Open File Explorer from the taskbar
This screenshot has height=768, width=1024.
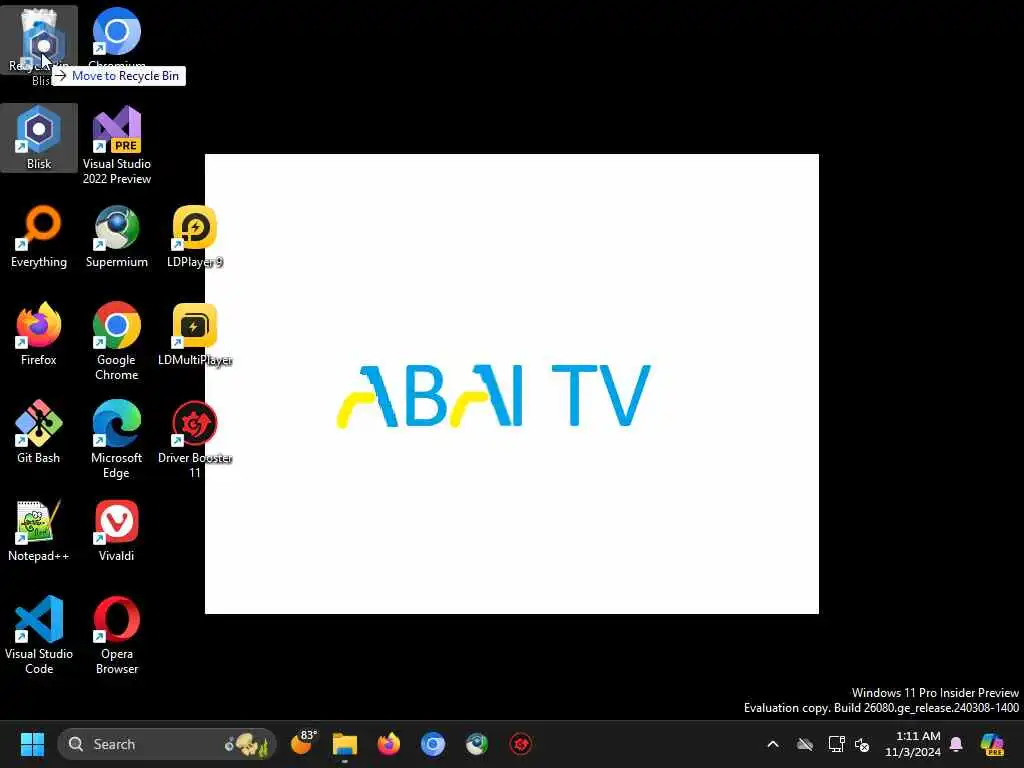(x=345, y=744)
